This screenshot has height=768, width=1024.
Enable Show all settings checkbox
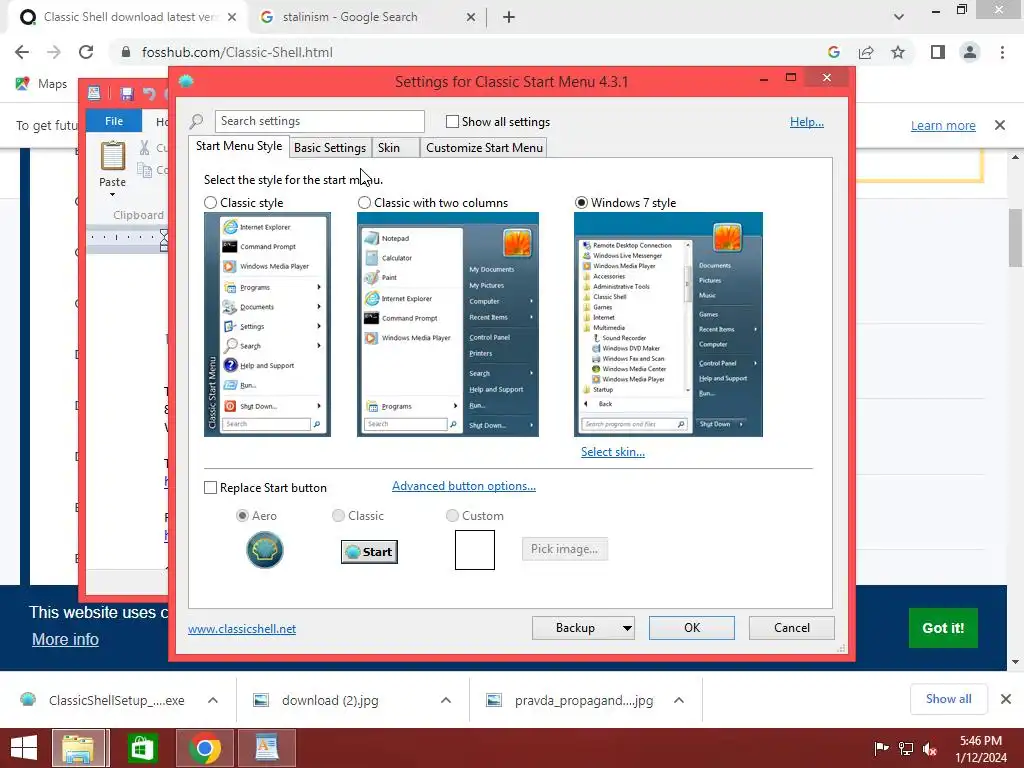coord(452,121)
